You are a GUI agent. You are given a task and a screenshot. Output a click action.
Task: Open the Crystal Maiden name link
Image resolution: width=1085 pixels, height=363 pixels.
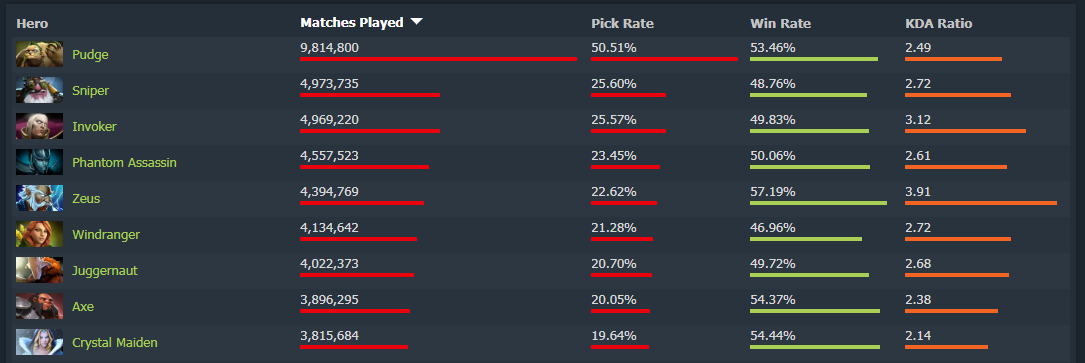pyautogui.click(x=114, y=342)
